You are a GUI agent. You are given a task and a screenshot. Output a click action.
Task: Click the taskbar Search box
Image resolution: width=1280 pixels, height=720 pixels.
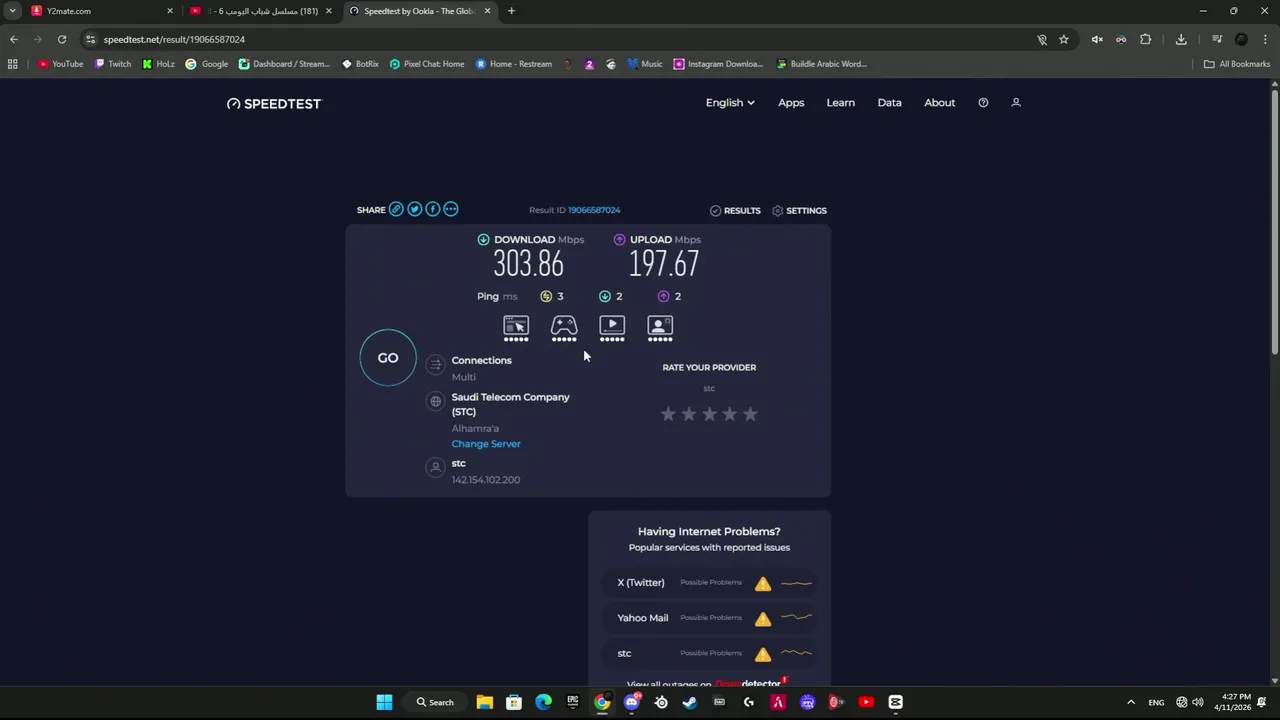(435, 702)
